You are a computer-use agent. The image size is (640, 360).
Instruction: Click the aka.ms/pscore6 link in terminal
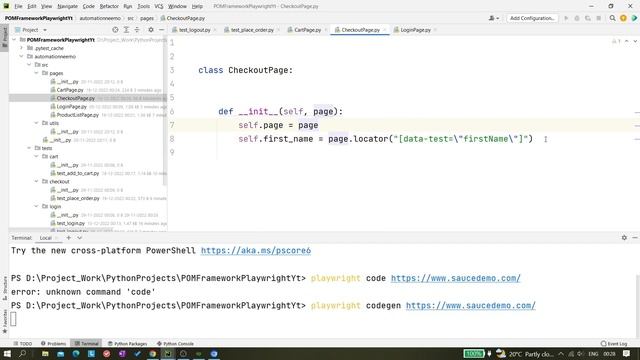click(x=256, y=250)
